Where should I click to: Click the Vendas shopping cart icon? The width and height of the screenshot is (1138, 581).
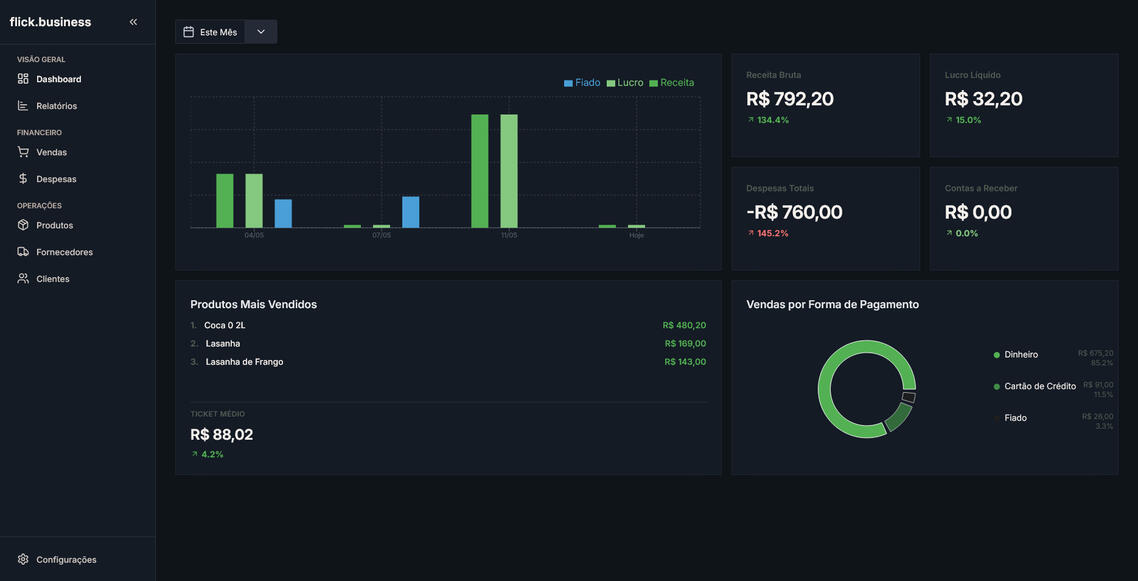click(22, 152)
